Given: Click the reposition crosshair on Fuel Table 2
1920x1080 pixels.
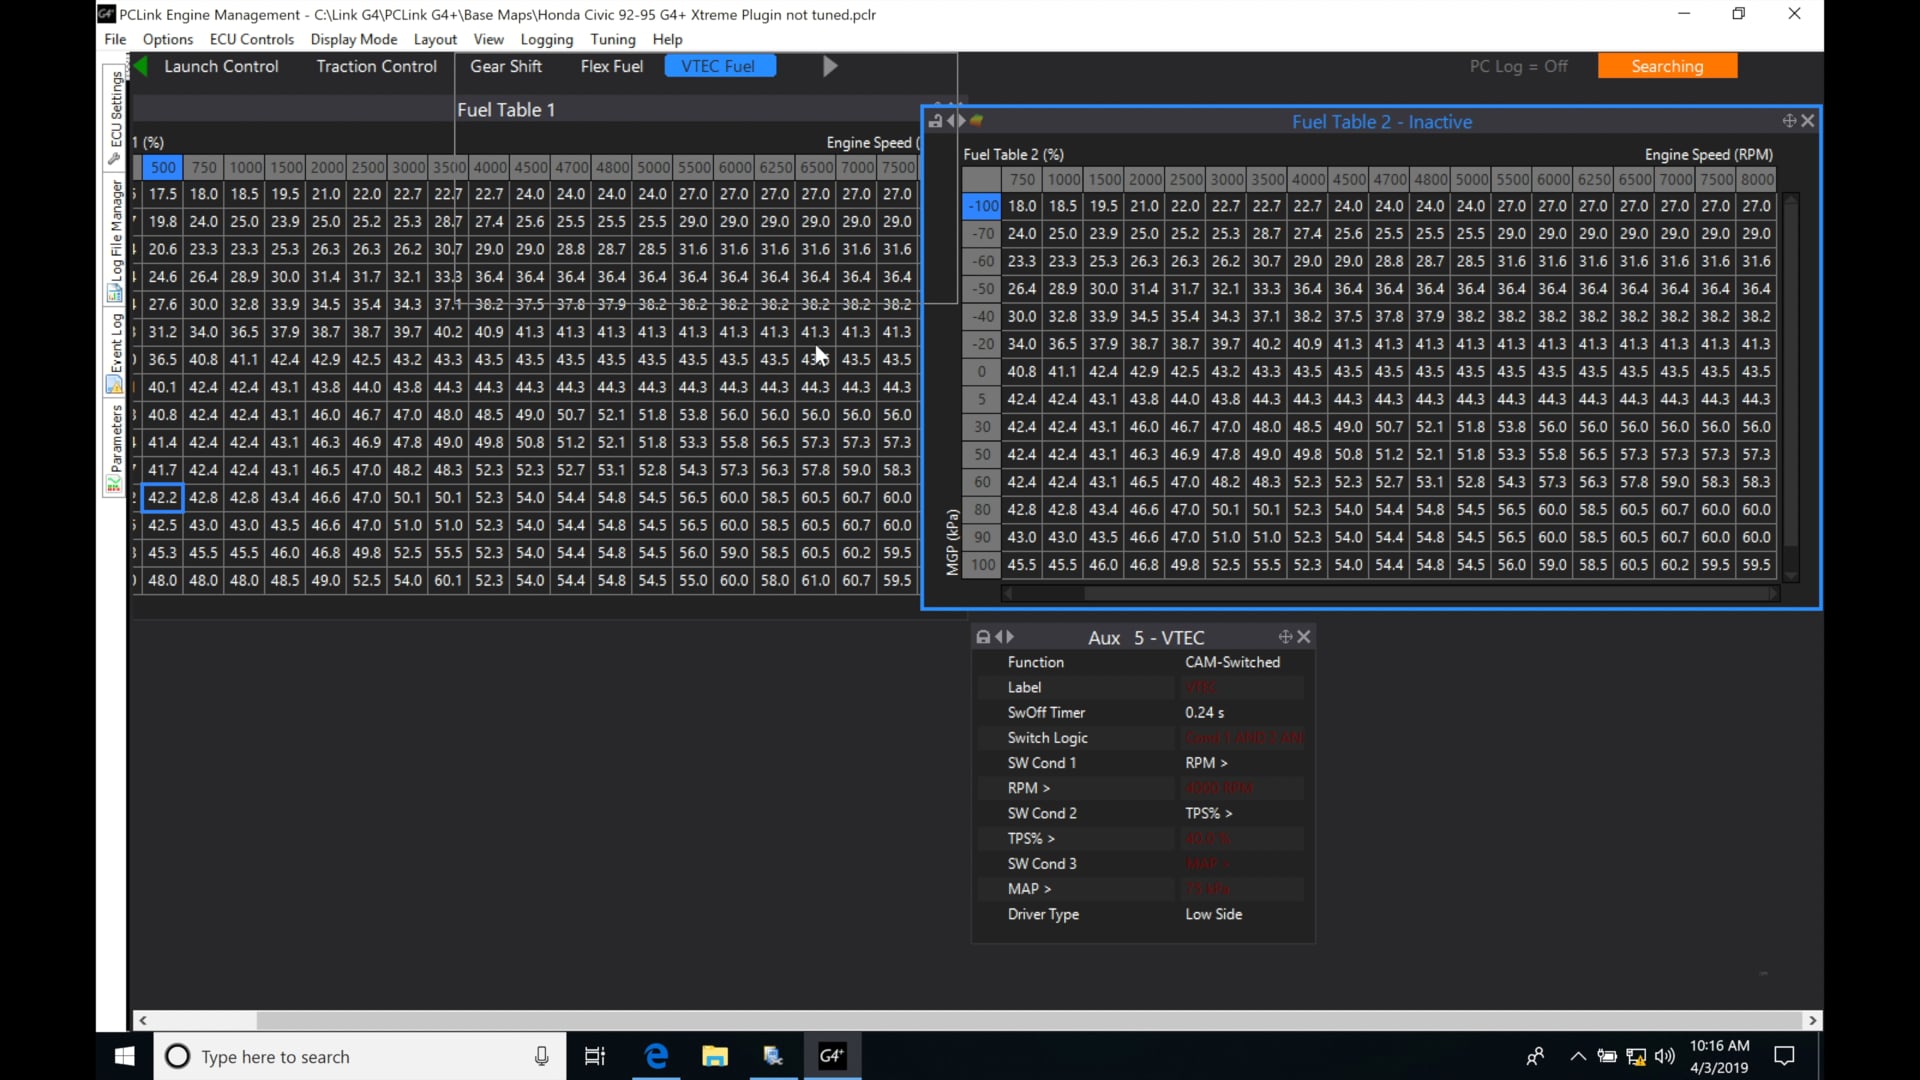Looking at the screenshot, I should [x=1788, y=120].
